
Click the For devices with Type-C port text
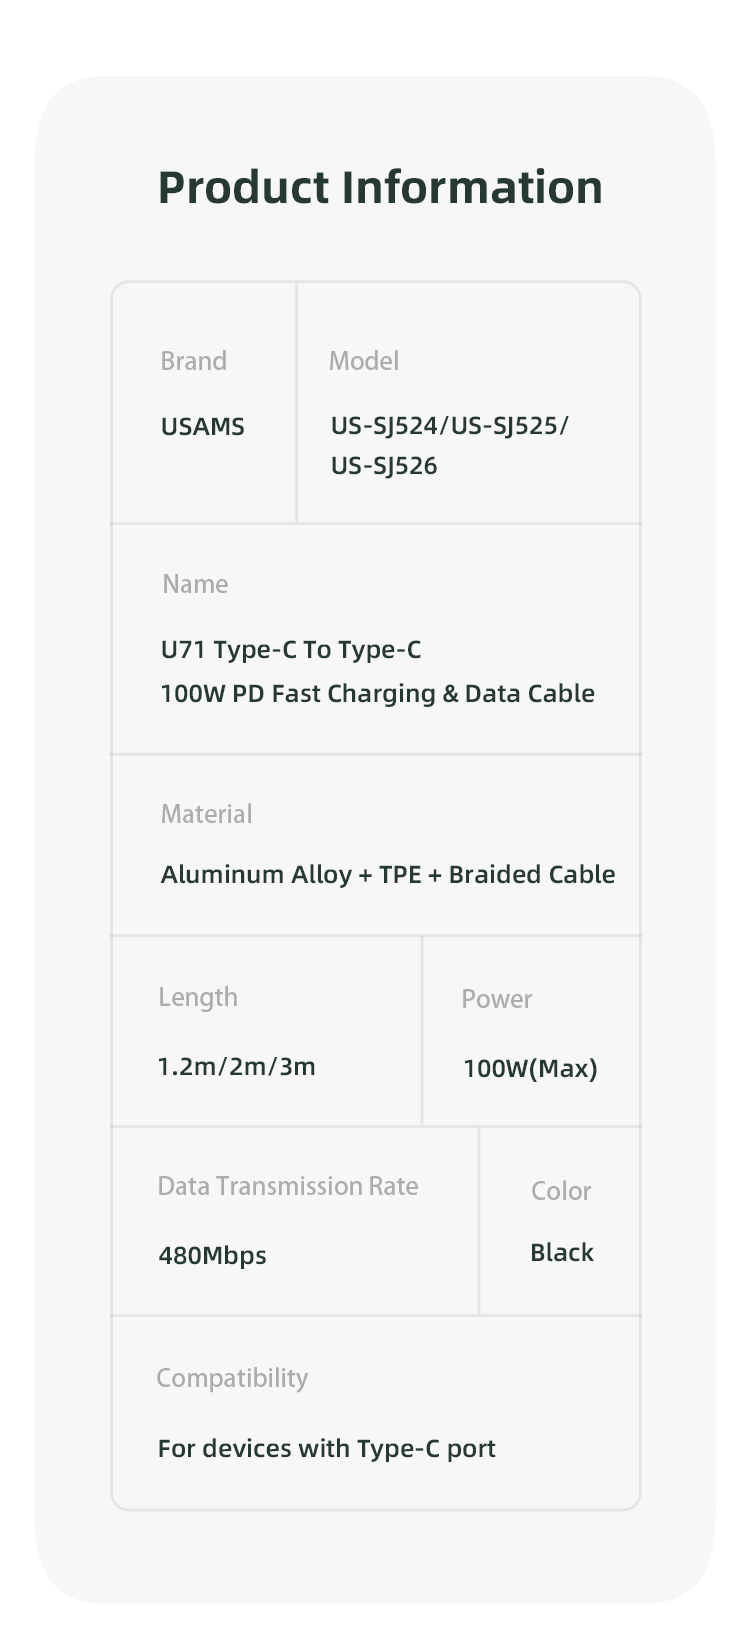[326, 1449]
